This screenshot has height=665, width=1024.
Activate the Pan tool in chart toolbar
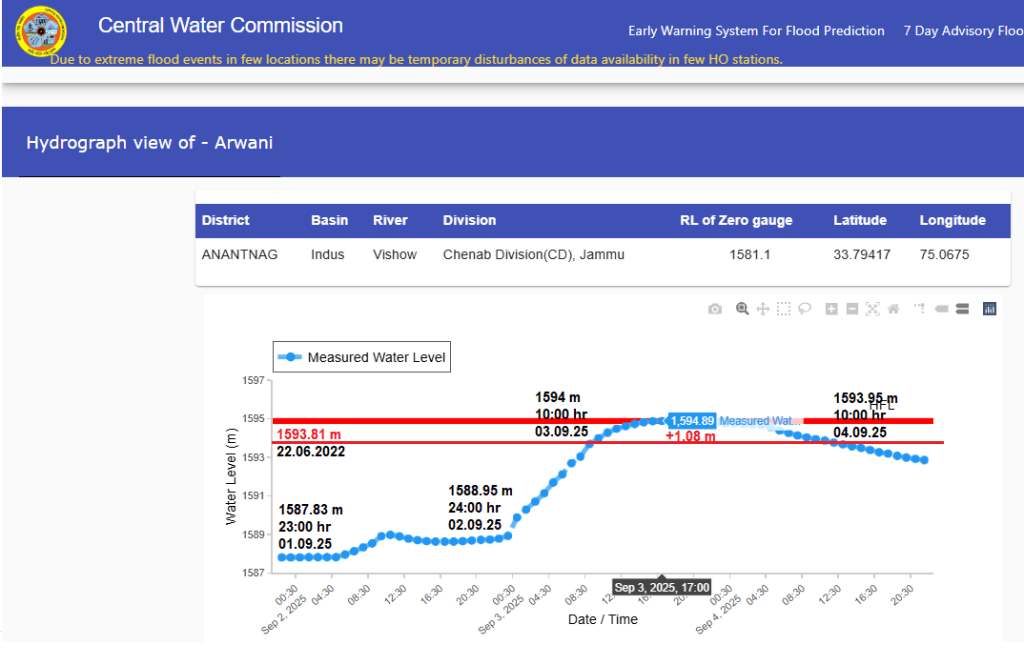pos(763,309)
